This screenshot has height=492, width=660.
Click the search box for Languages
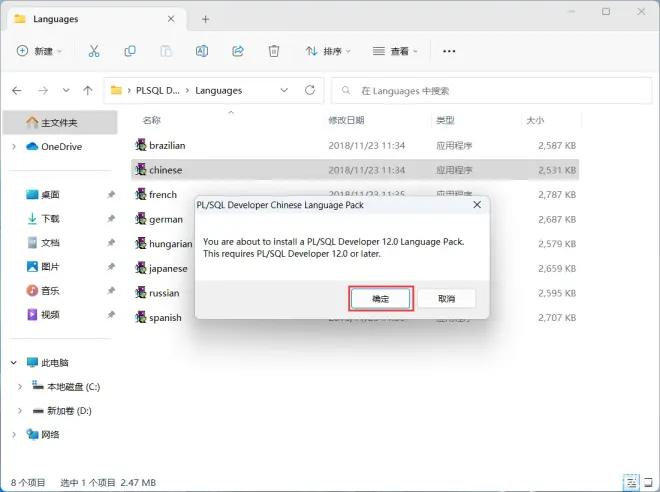tap(492, 90)
